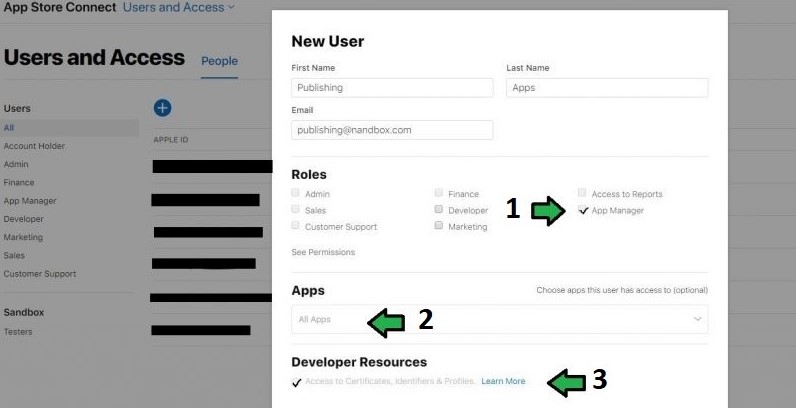Click the See Permissions link

(x=323, y=252)
